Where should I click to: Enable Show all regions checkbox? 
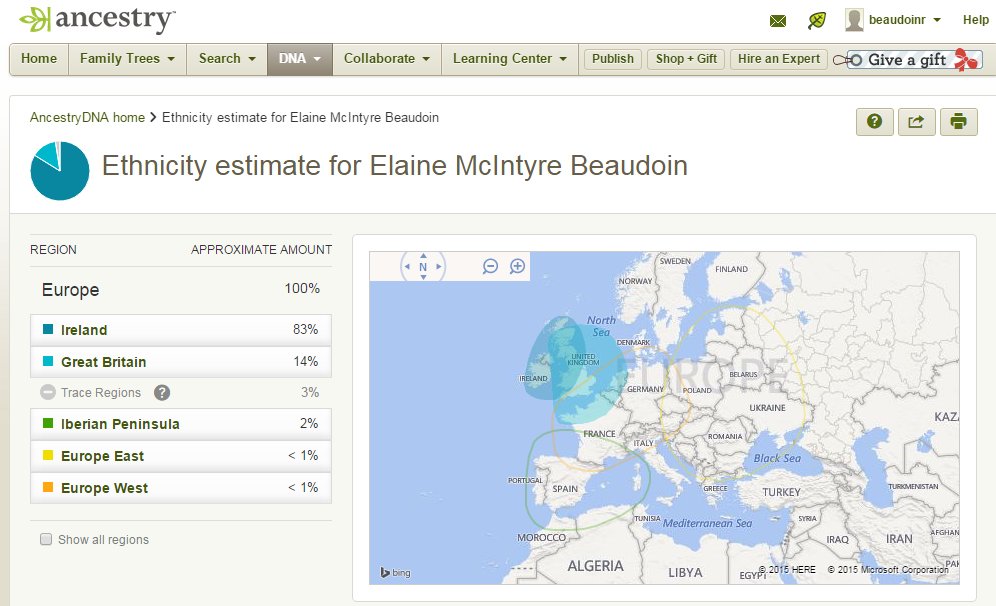tap(46, 539)
